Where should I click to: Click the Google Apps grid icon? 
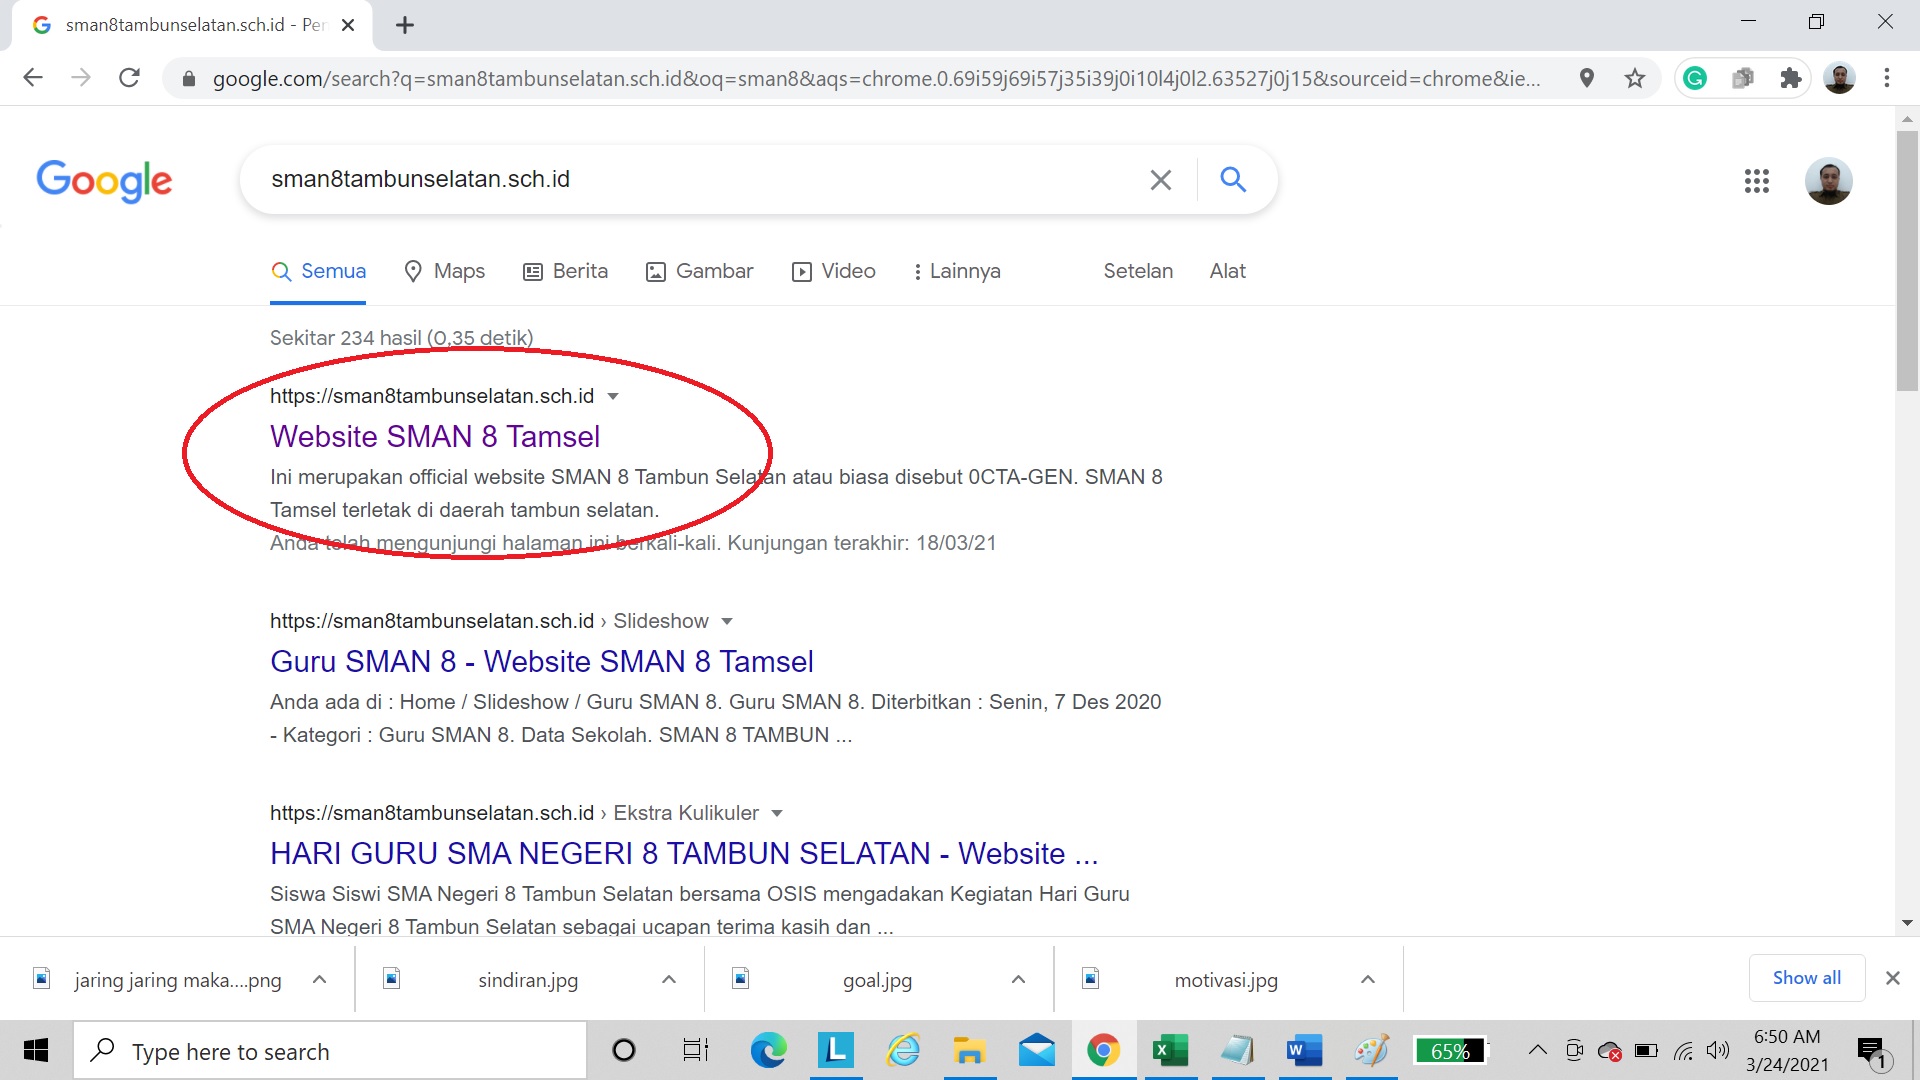tap(1756, 181)
